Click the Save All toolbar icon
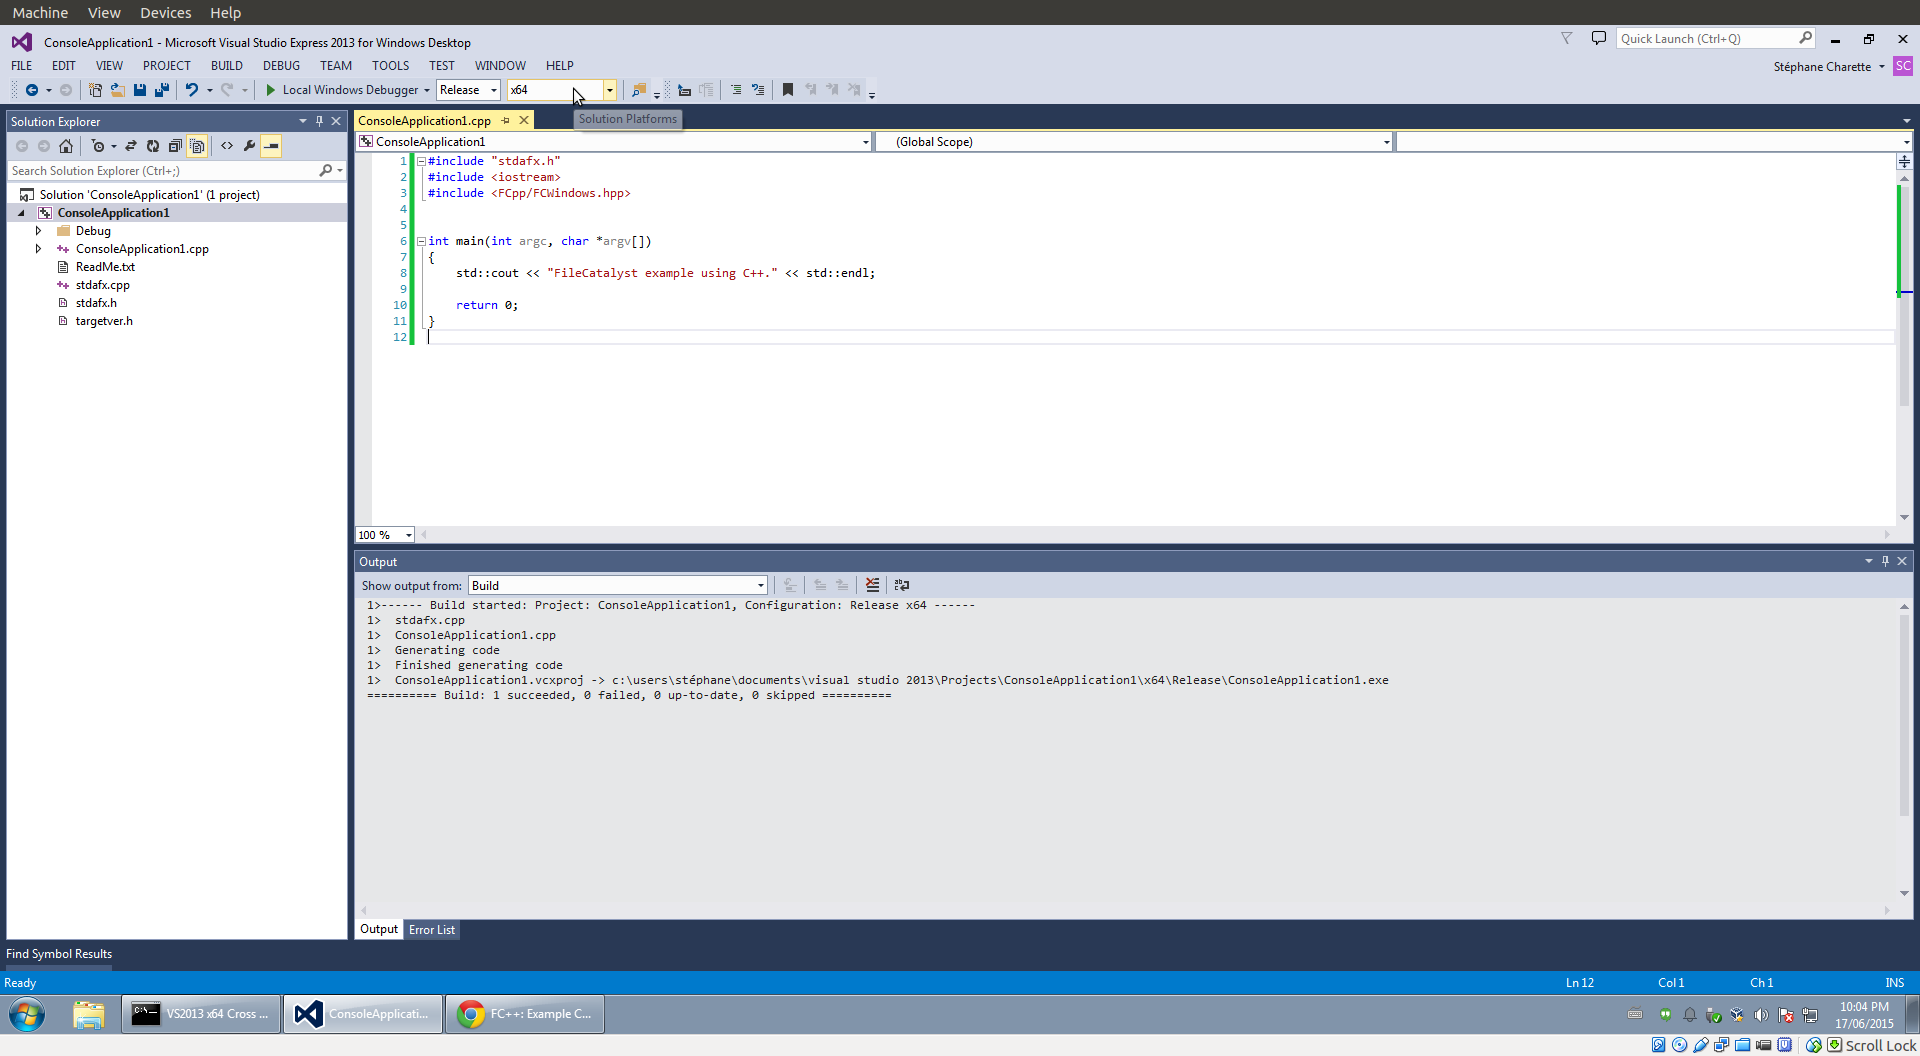The width and height of the screenshot is (1920, 1056). [x=161, y=90]
